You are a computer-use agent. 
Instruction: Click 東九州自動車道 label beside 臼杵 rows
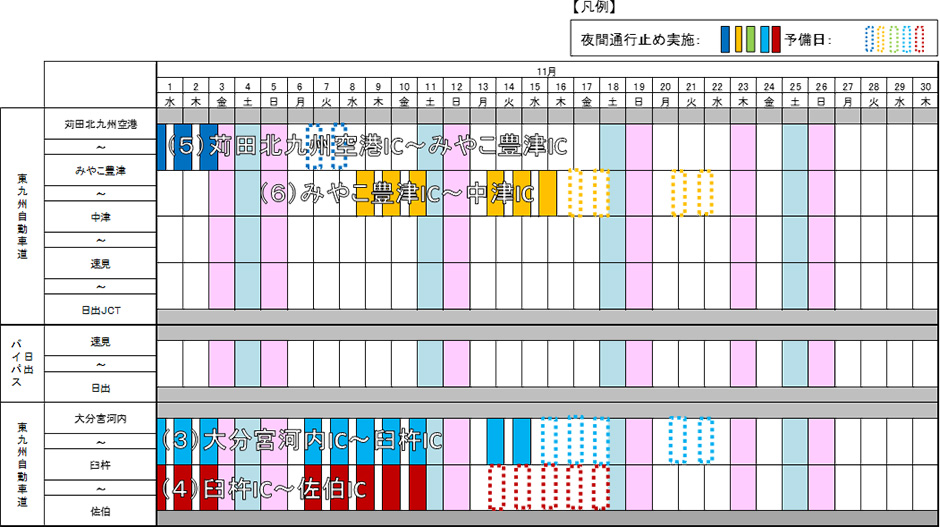coord(22,465)
